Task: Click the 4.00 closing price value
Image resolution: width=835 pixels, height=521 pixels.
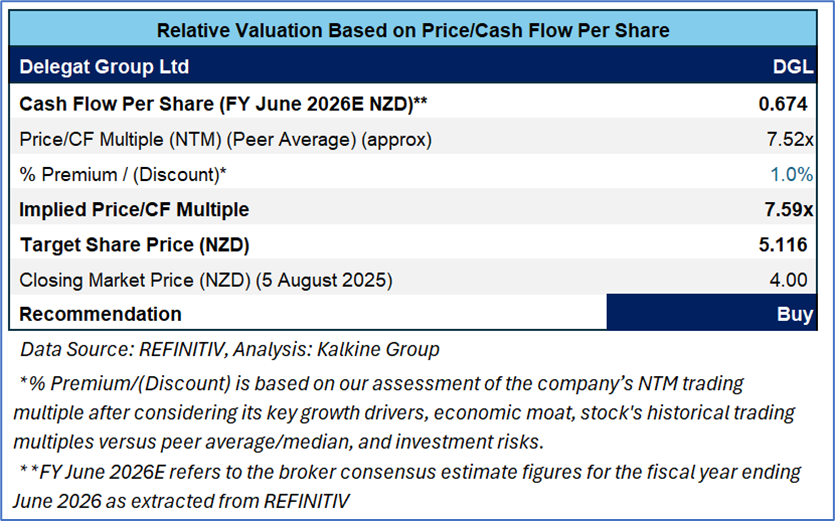Action: pyautogui.click(x=795, y=280)
